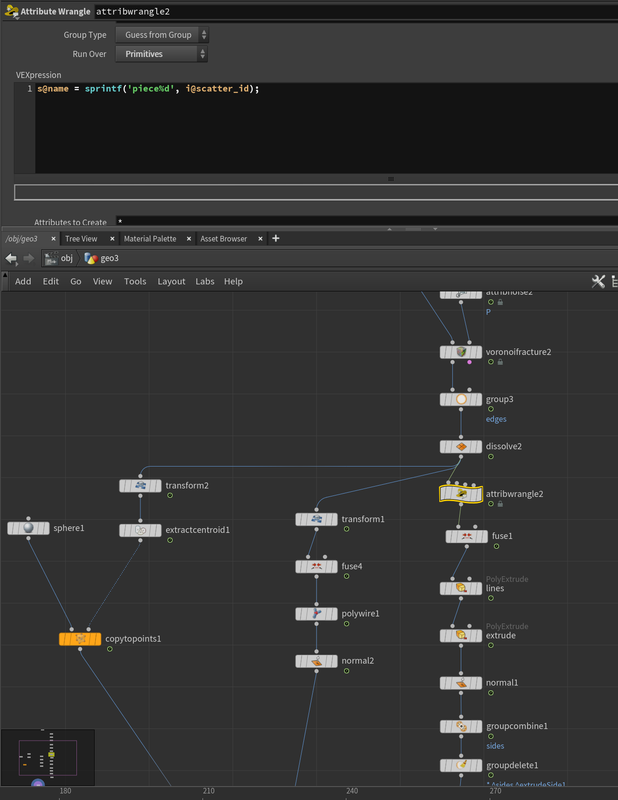Viewport: 618px width, 800px height.
Task: Select the transform2 node icon
Action: point(140,486)
